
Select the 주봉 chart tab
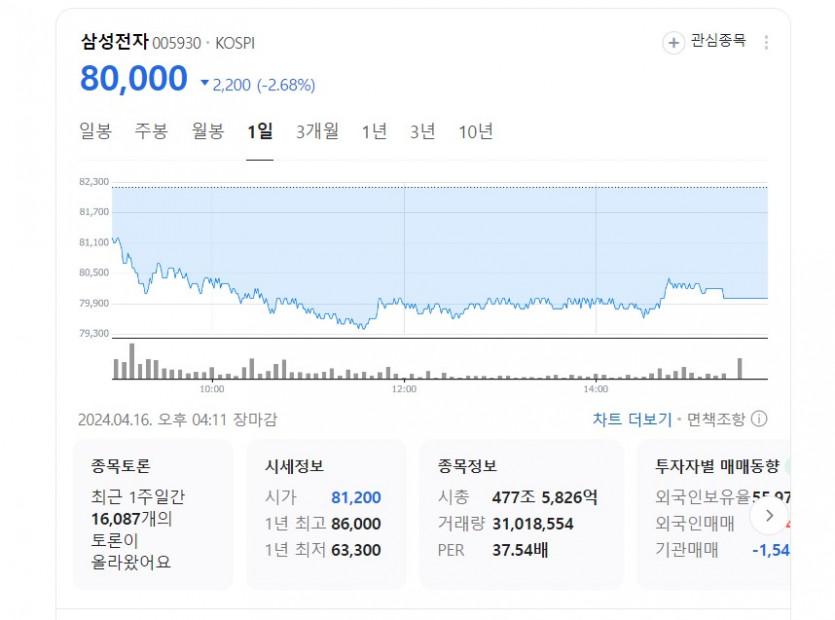[x=152, y=132]
